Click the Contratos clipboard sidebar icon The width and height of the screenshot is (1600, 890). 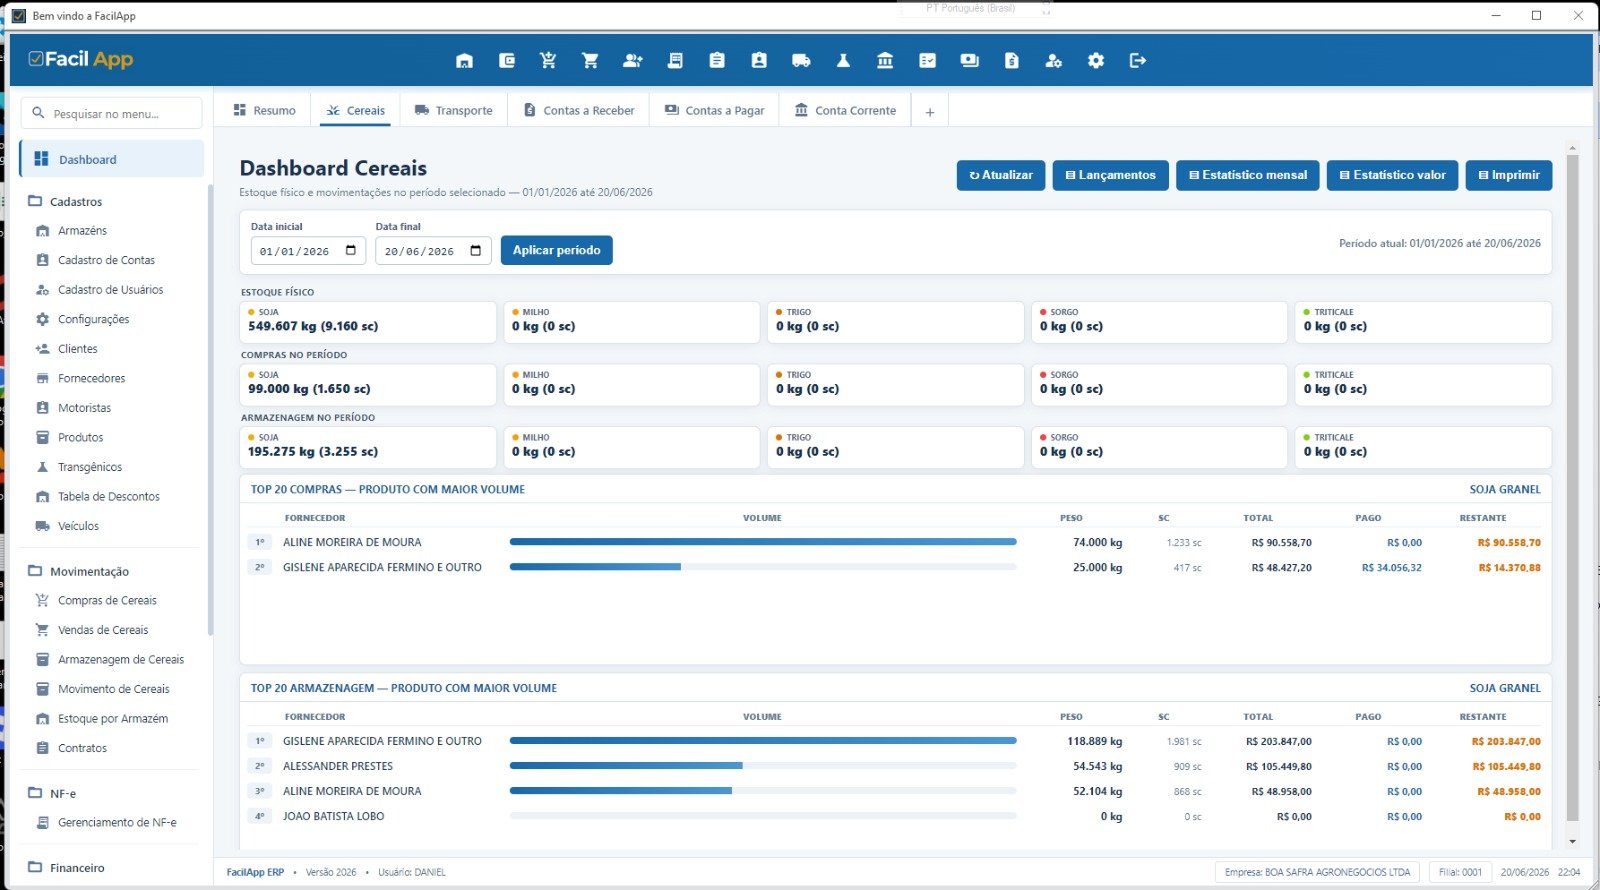pyautogui.click(x=42, y=748)
